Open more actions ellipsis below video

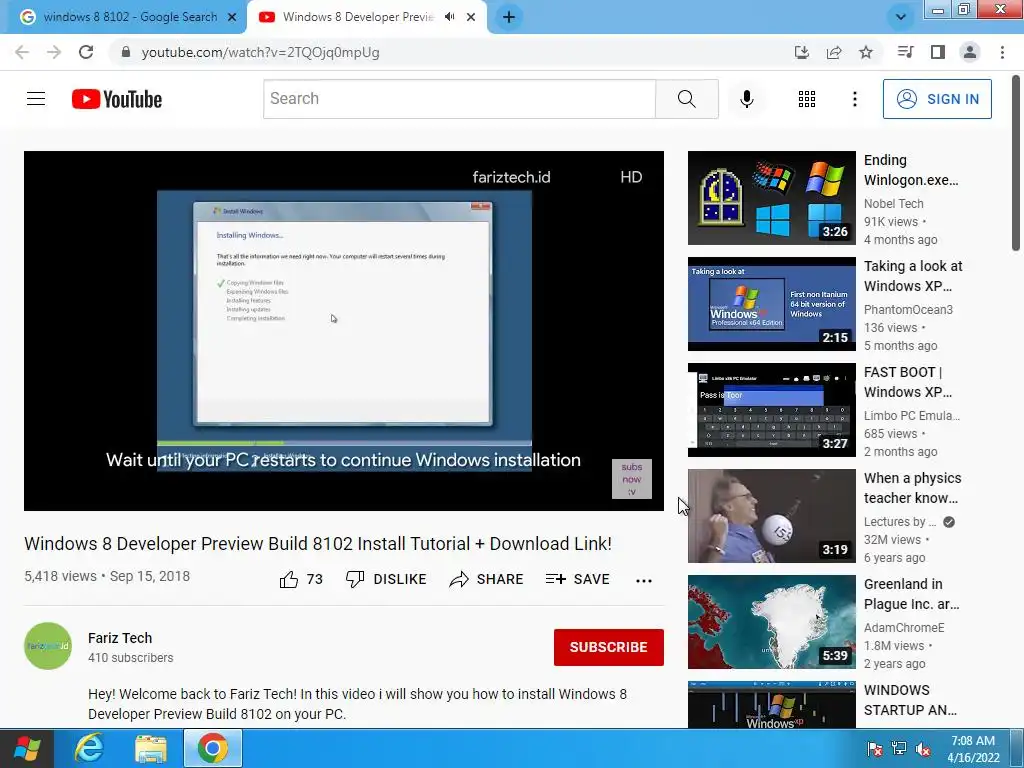point(644,580)
